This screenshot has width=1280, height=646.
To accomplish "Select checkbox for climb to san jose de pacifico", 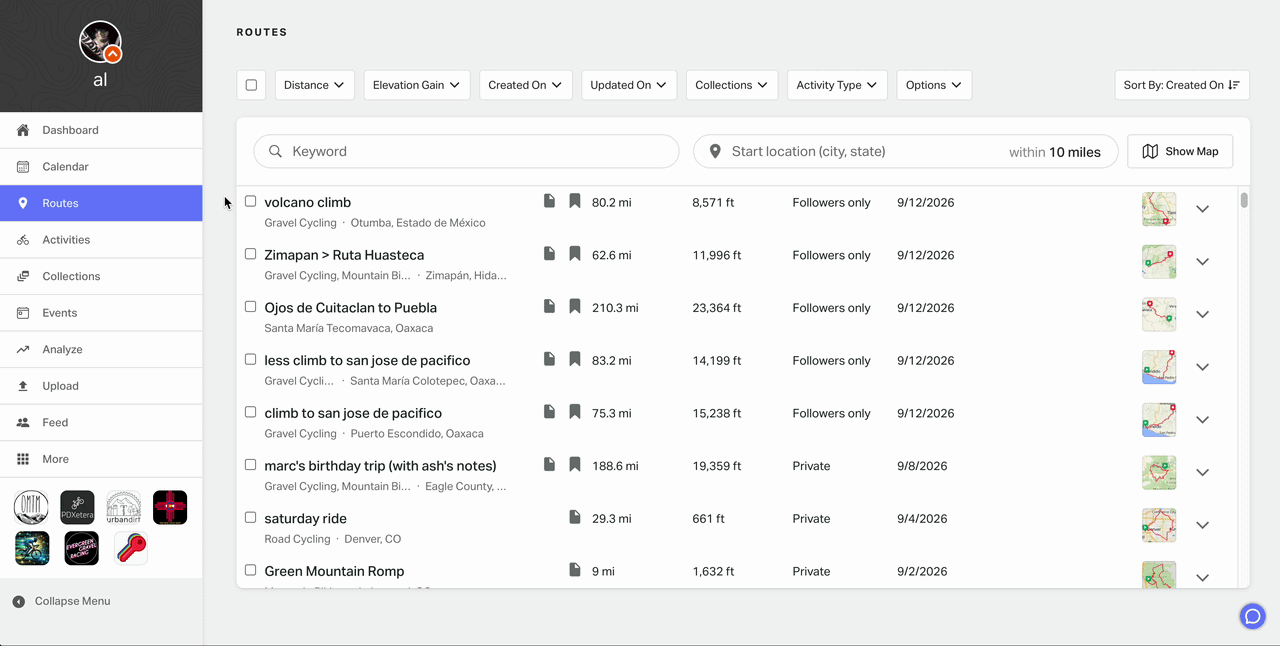I will pos(251,412).
